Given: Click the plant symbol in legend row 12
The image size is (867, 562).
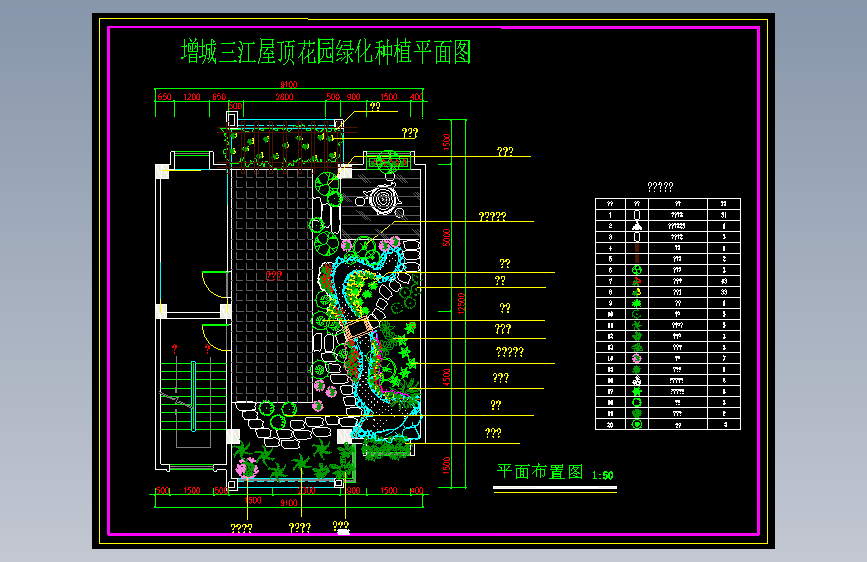Looking at the screenshot, I should pyautogui.click(x=637, y=336).
